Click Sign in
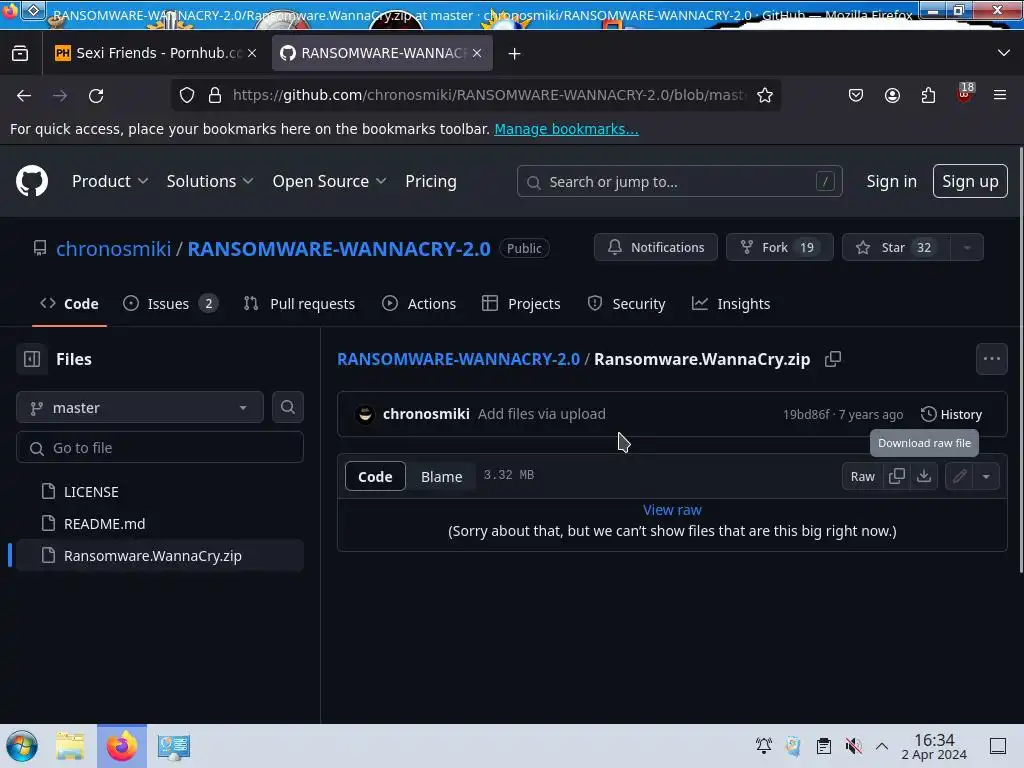 (x=891, y=181)
